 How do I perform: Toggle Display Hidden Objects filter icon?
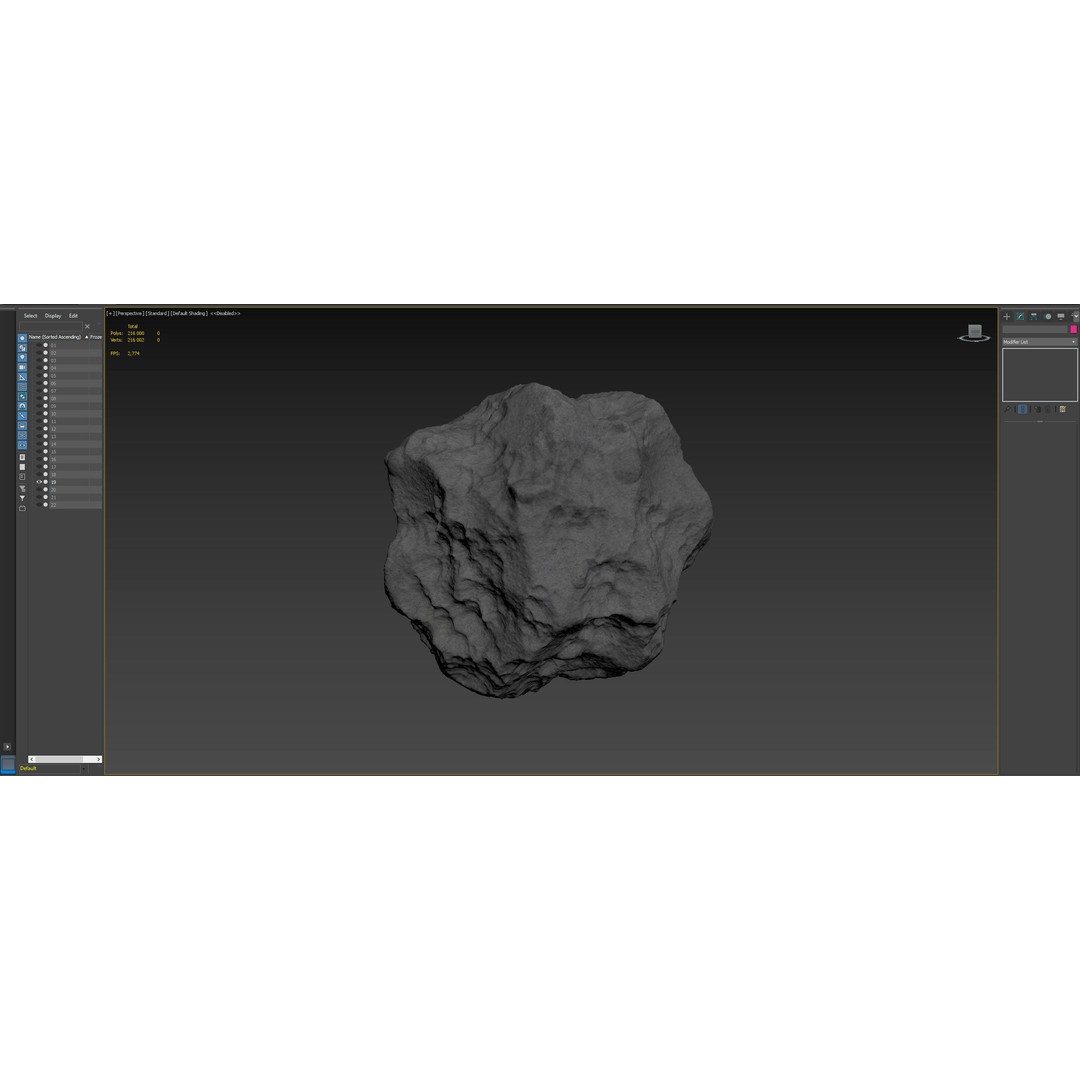coord(22,446)
